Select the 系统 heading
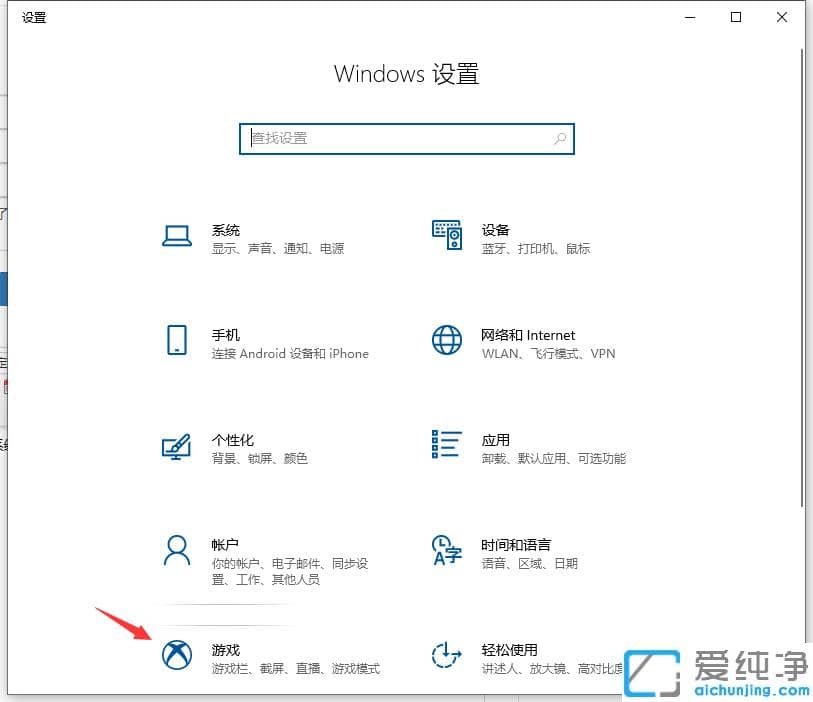813x702 pixels. 226,230
